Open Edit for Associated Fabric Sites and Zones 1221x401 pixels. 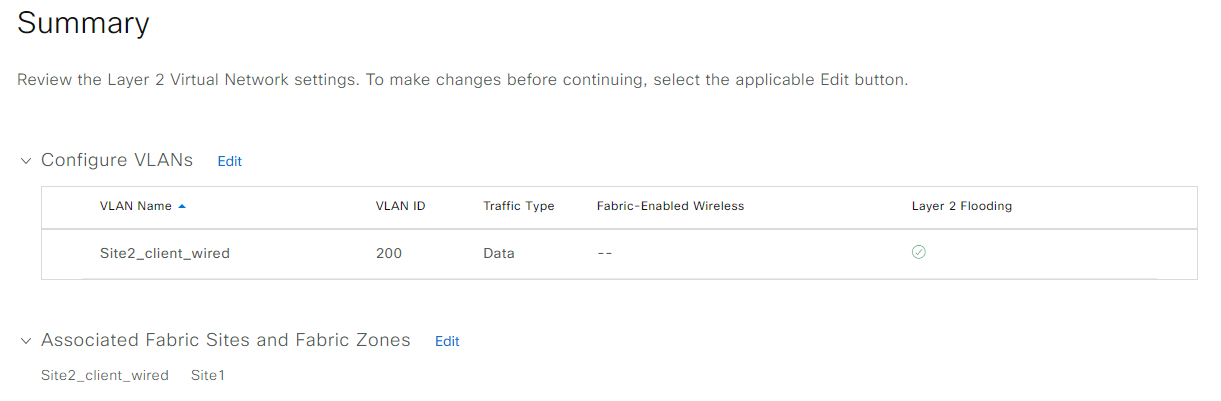(x=447, y=341)
